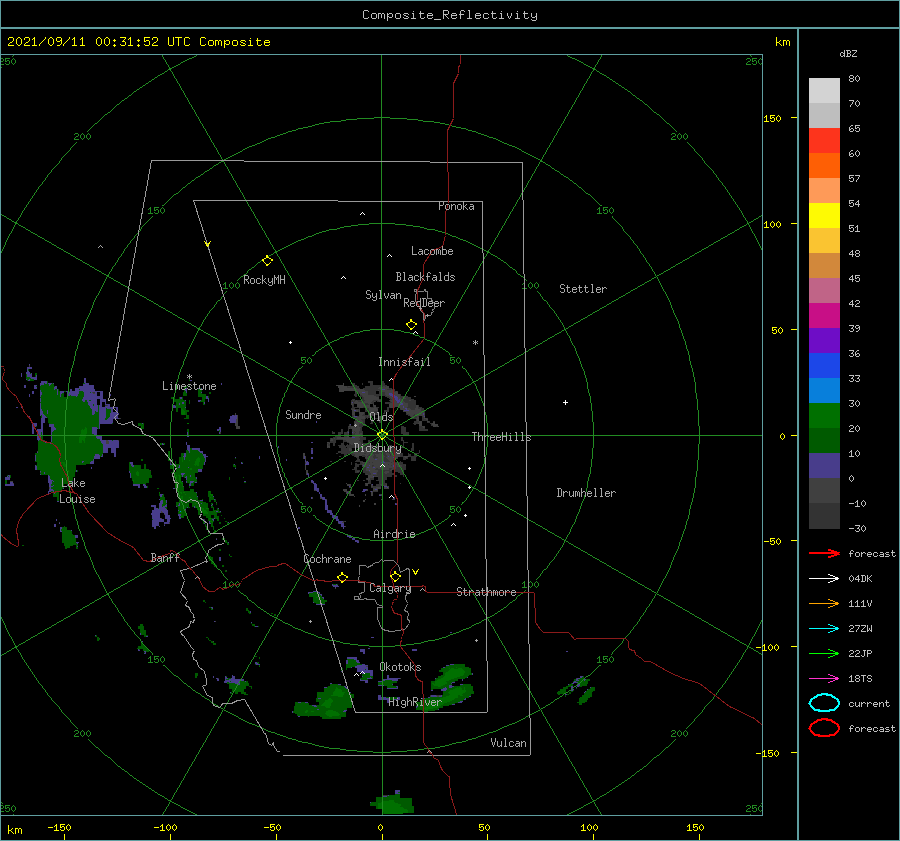Click the Stettler label

click(583, 289)
